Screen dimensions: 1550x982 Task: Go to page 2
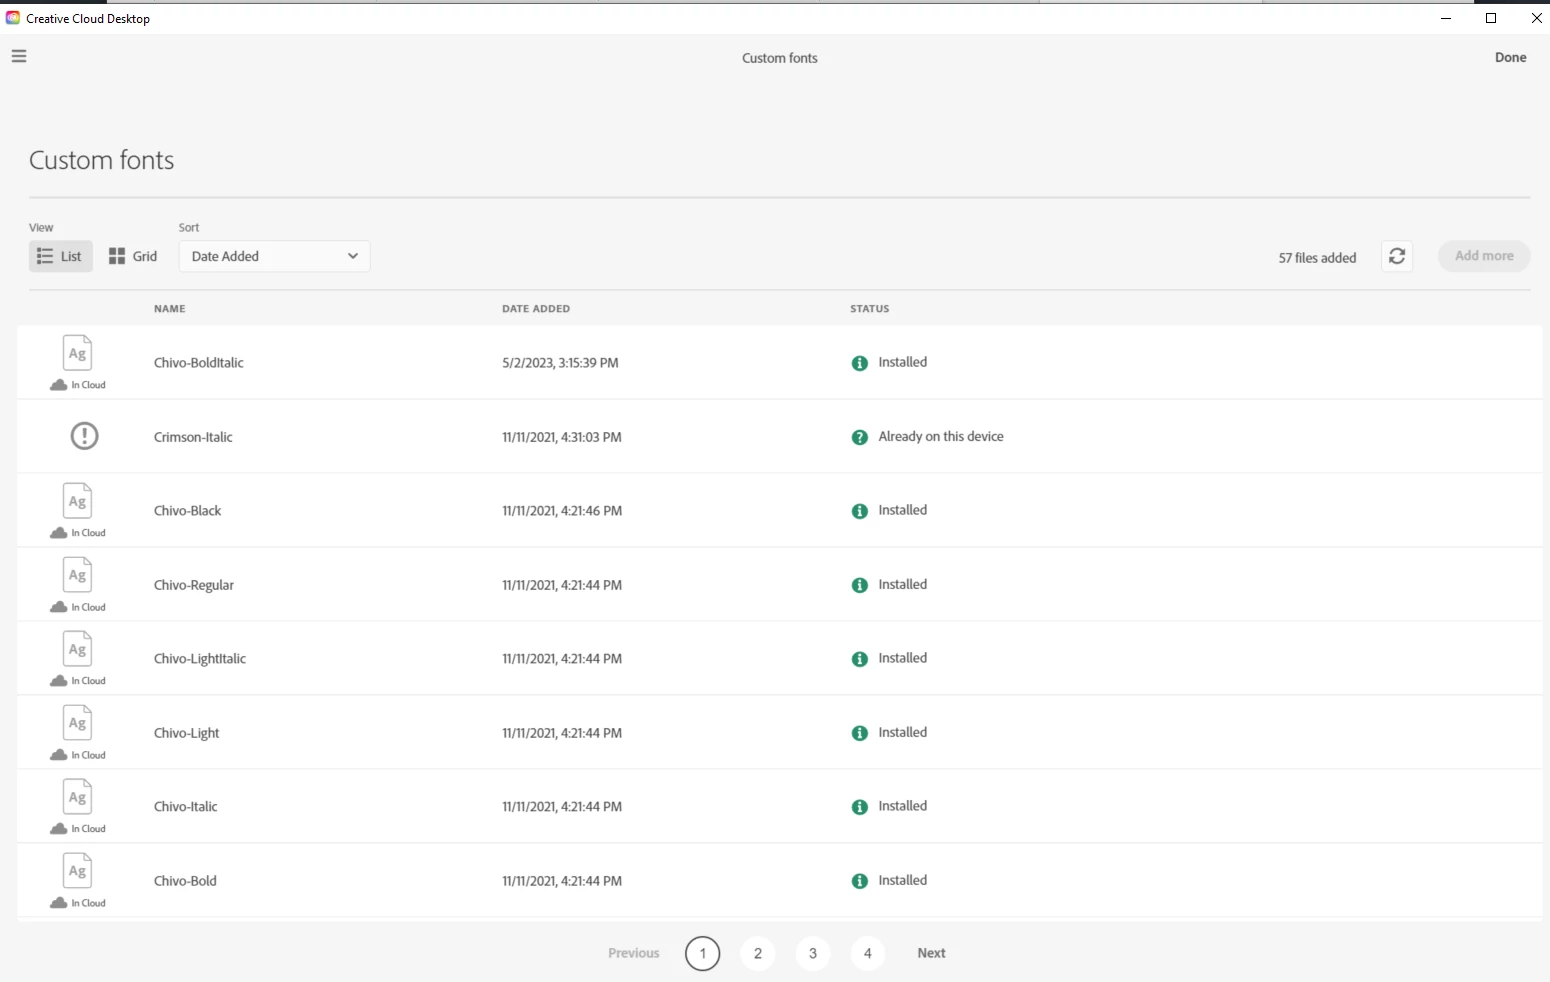coord(757,953)
